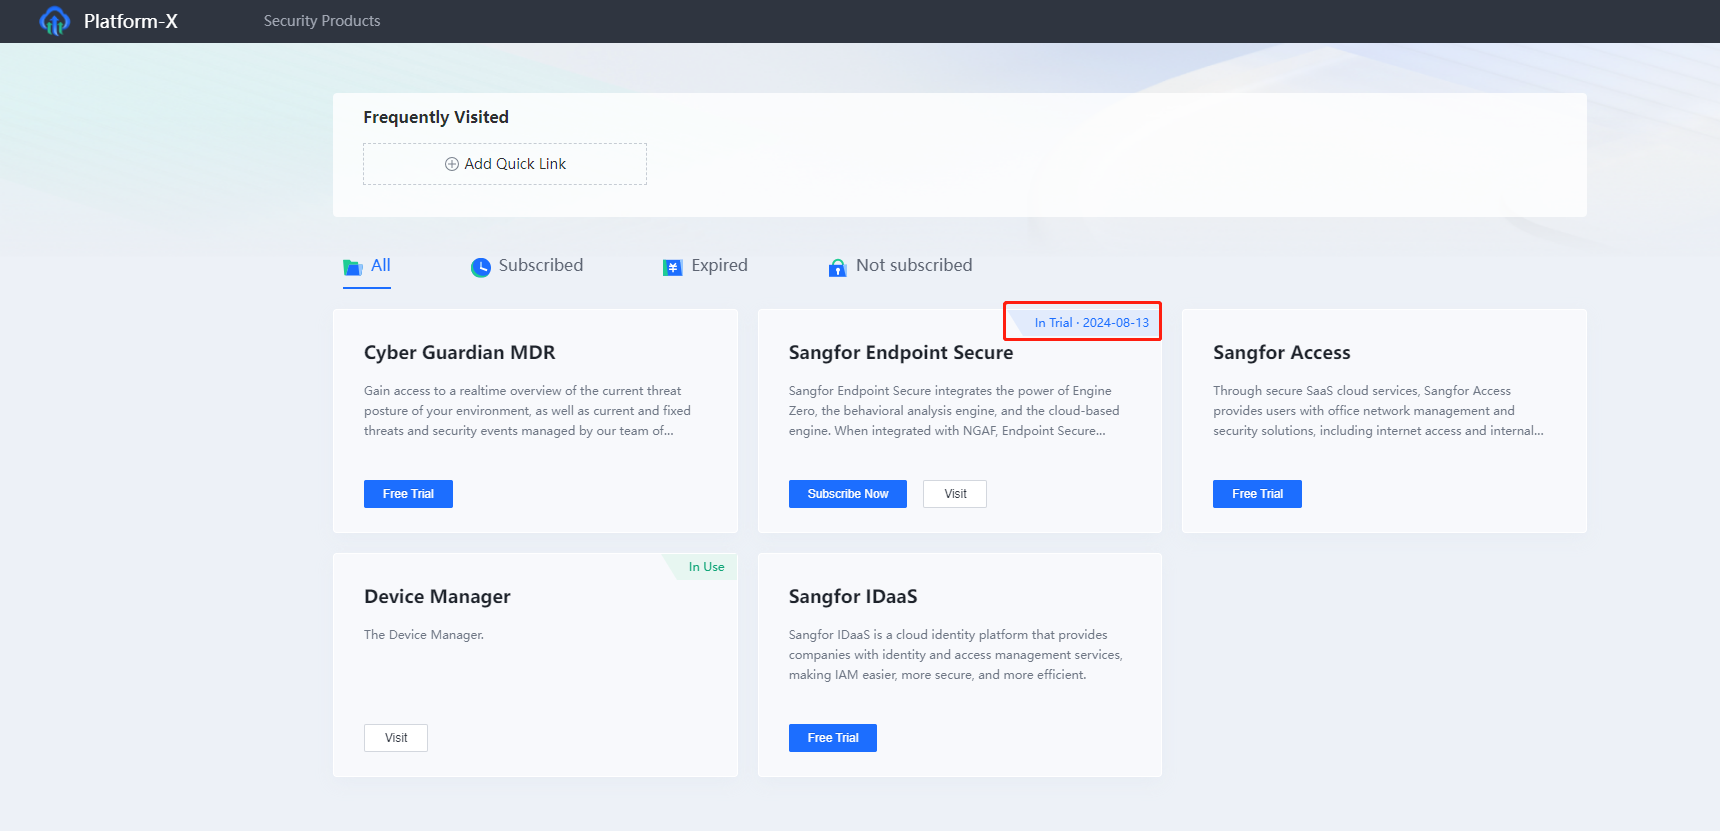Select the Sangfor IDaaS card title
Image resolution: width=1720 pixels, height=831 pixels.
click(x=853, y=597)
